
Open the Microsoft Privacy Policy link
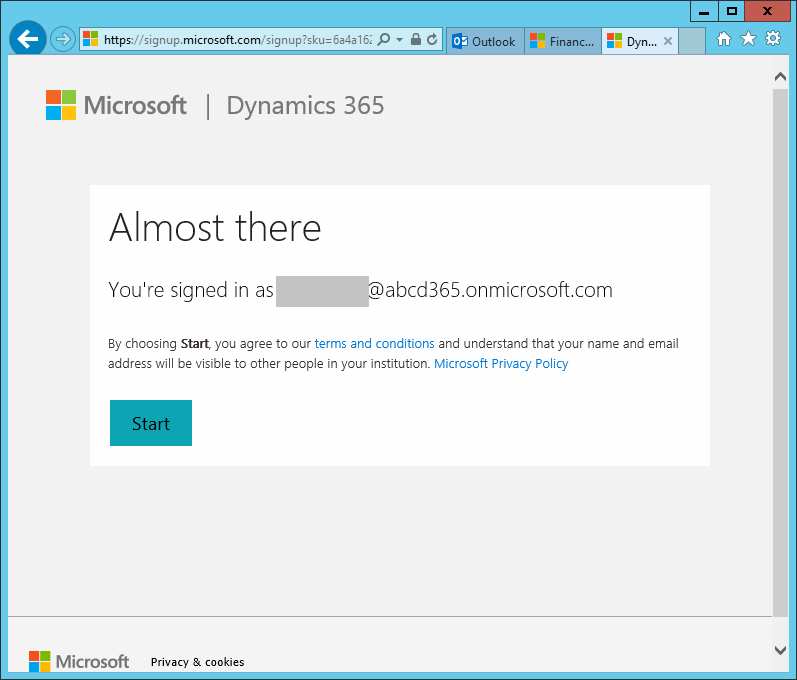coord(501,364)
